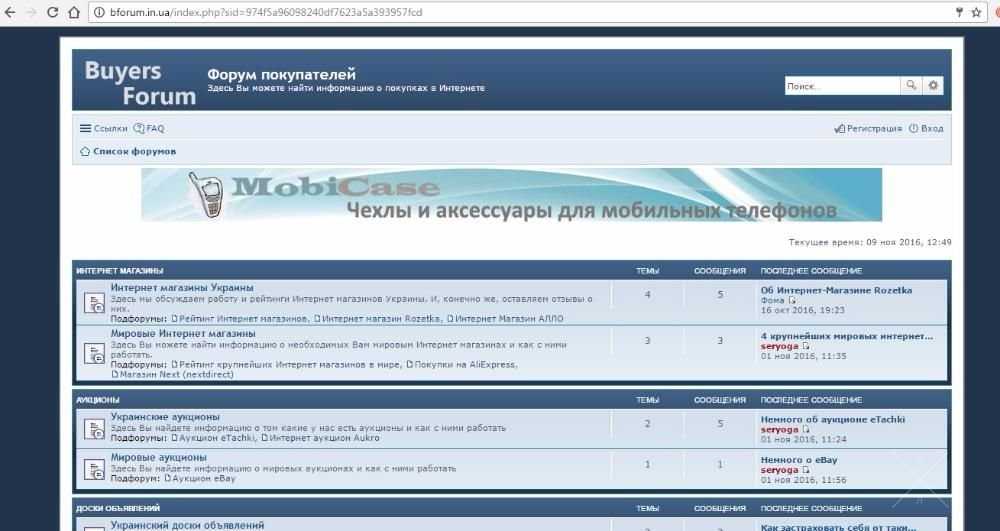The image size is (1000, 531).
Task: Open browser home page icon
Action: (74, 12)
